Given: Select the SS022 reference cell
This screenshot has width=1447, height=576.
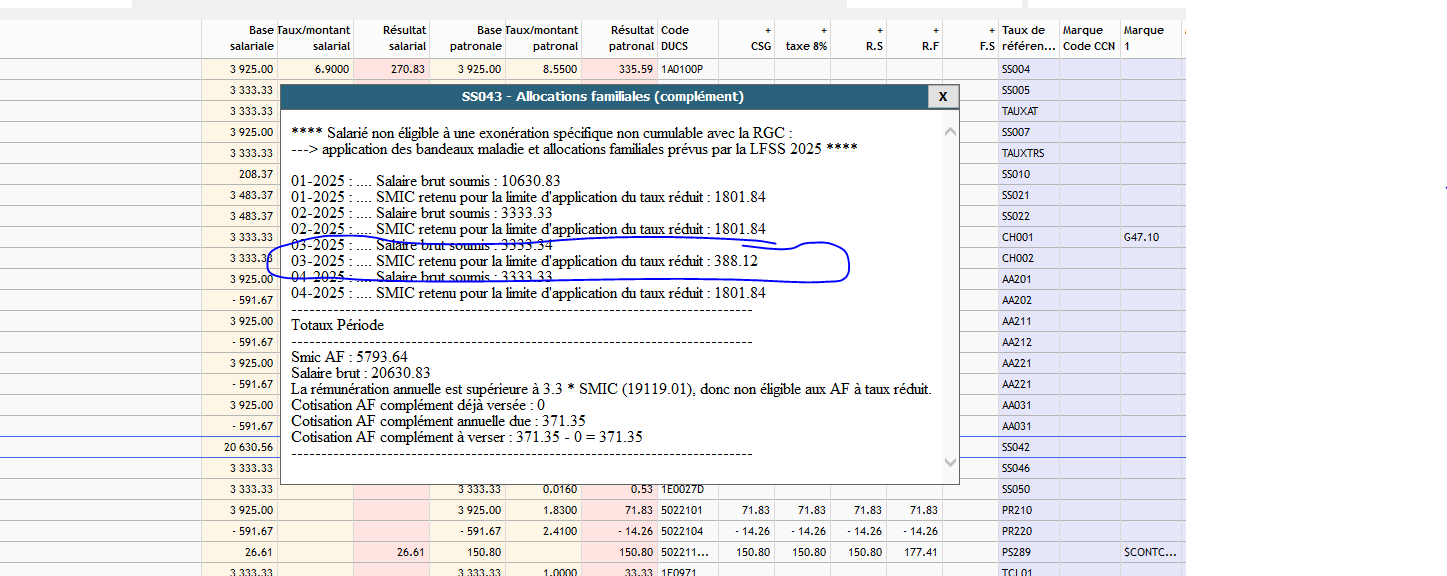Looking at the screenshot, I should pos(1029,216).
